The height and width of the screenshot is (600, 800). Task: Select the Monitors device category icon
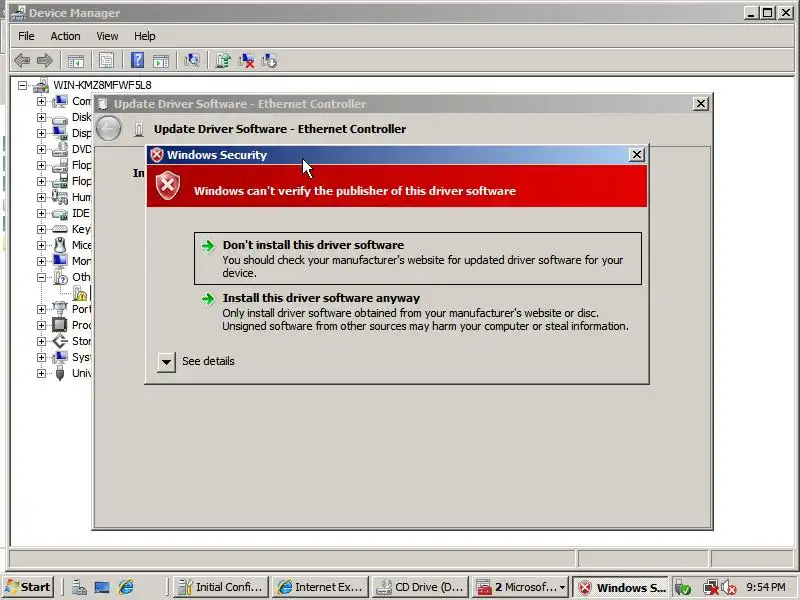pyautogui.click(x=60, y=261)
